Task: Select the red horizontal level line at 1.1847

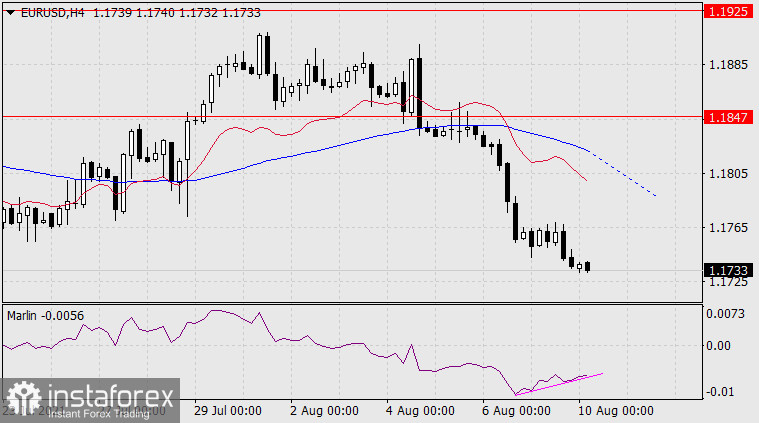Action: [300, 116]
